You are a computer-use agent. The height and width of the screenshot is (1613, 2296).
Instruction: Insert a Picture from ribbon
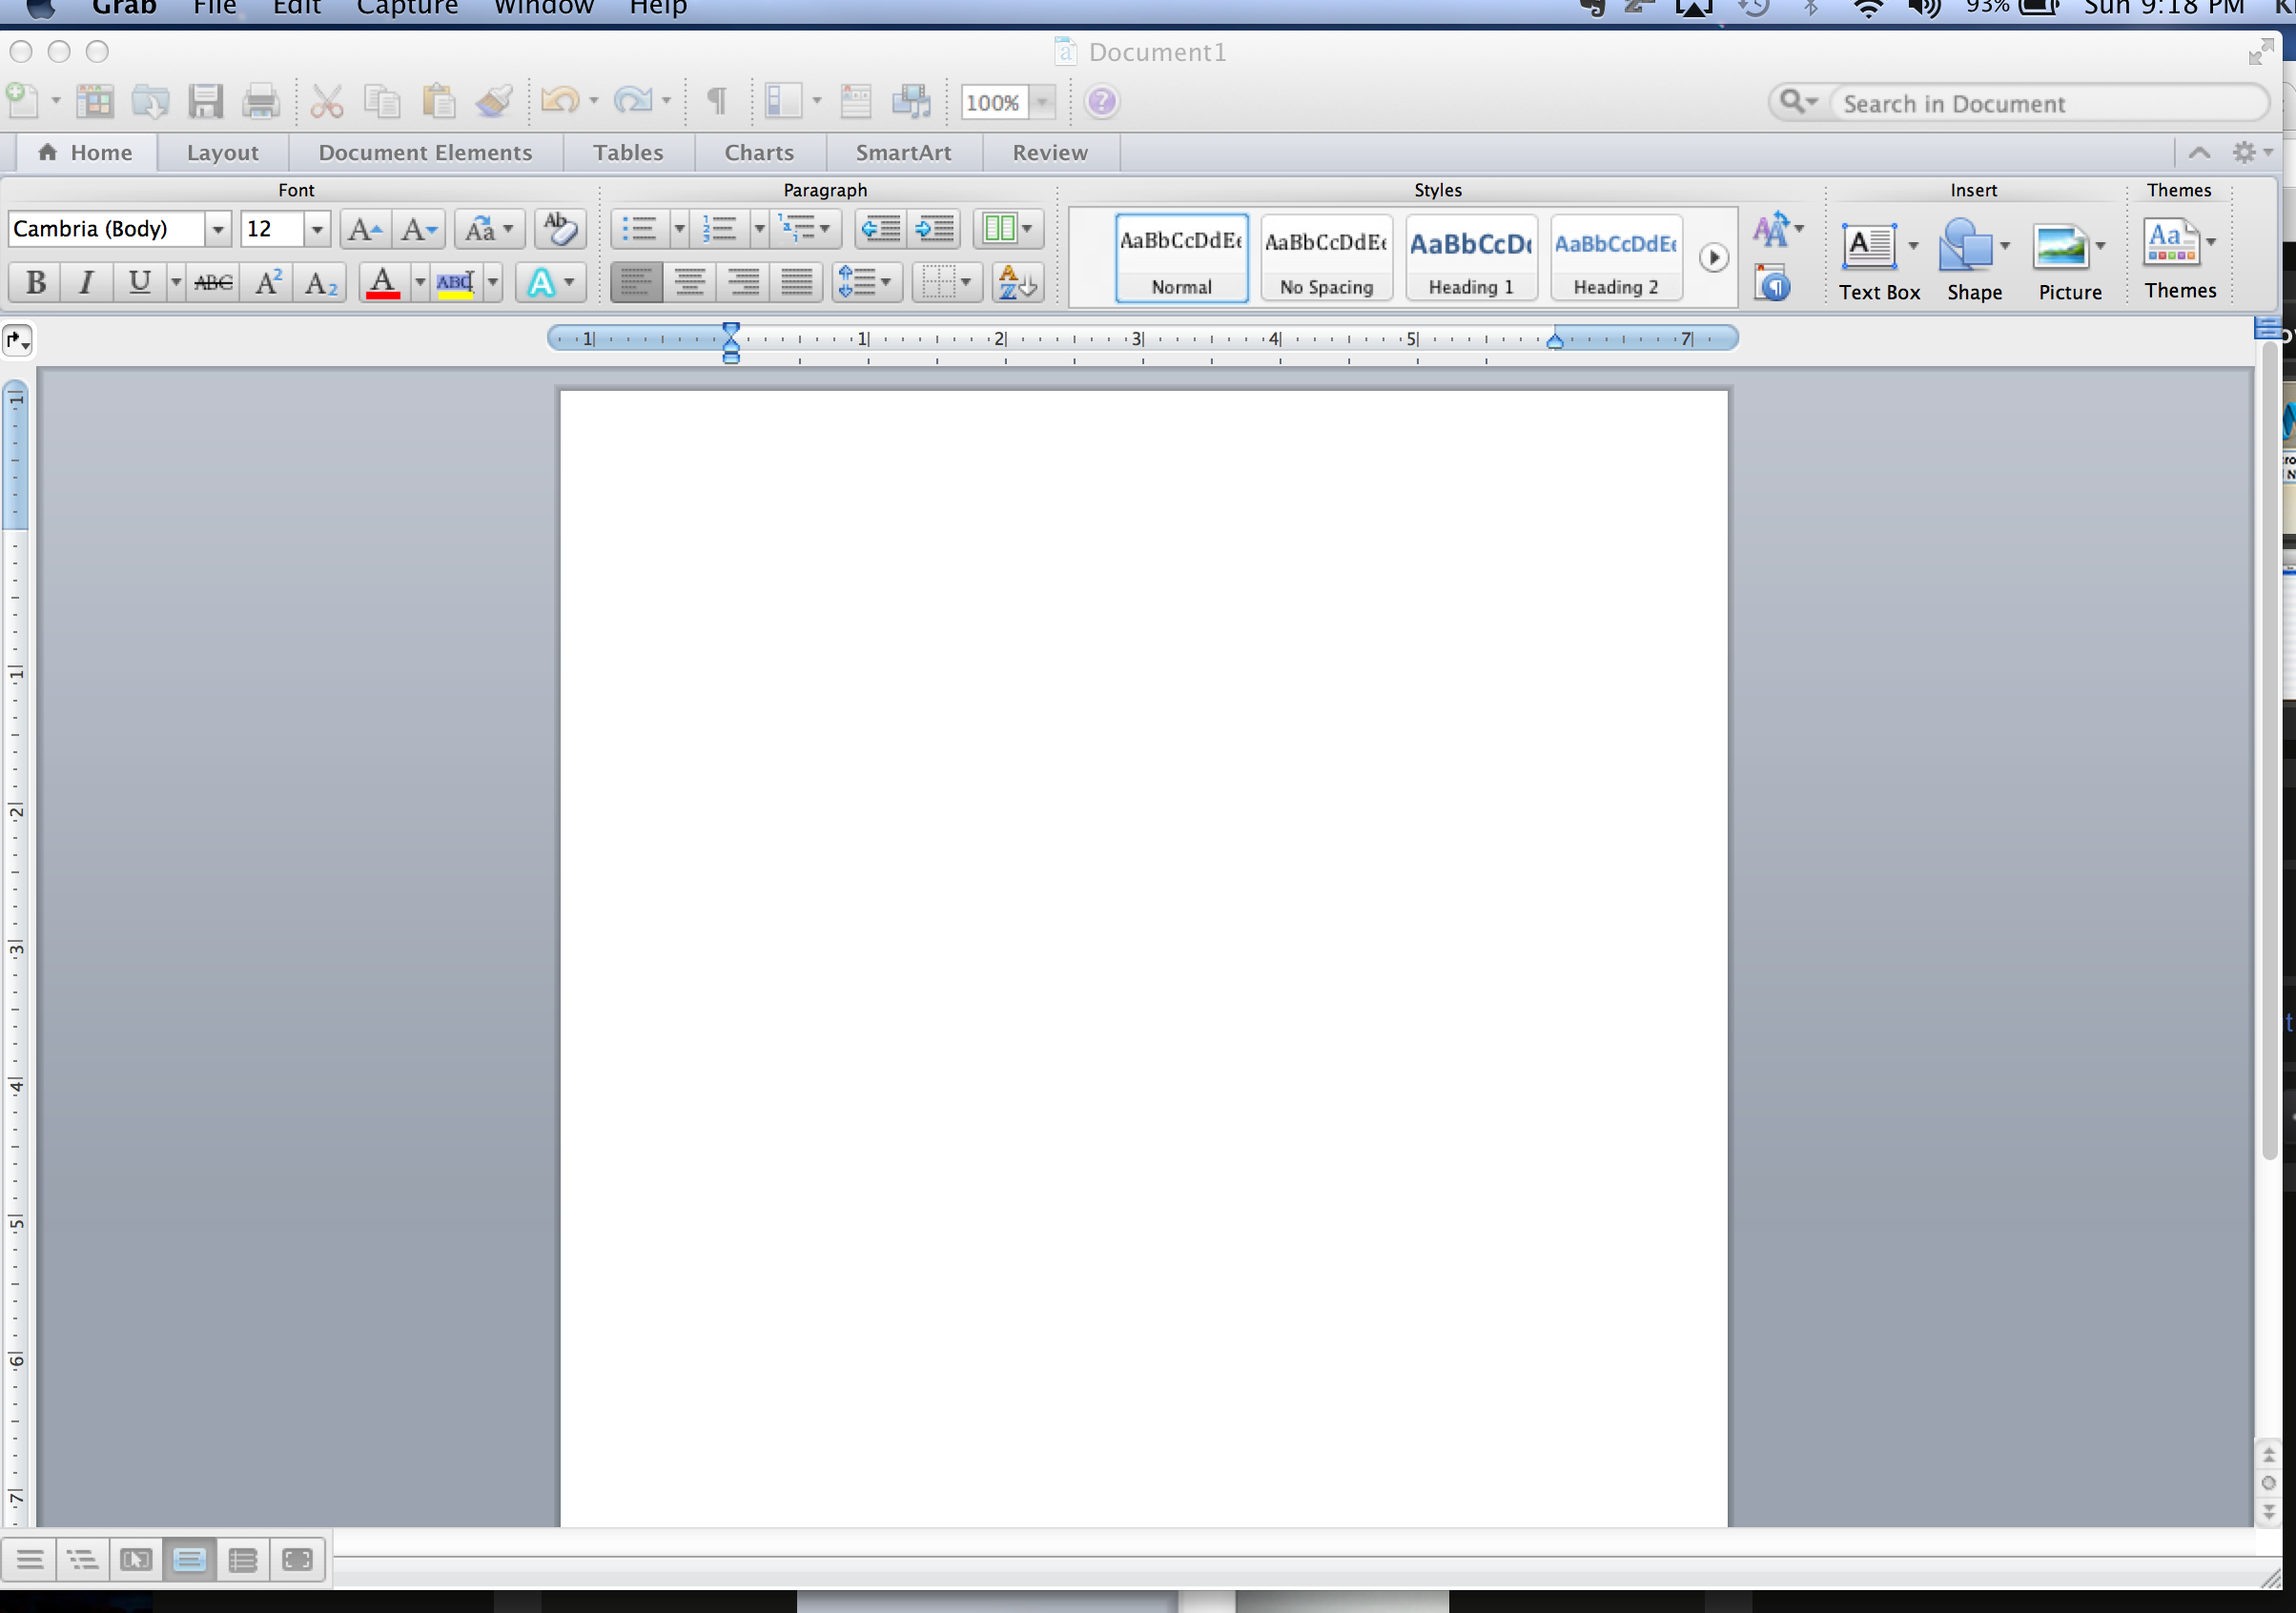[2061, 248]
